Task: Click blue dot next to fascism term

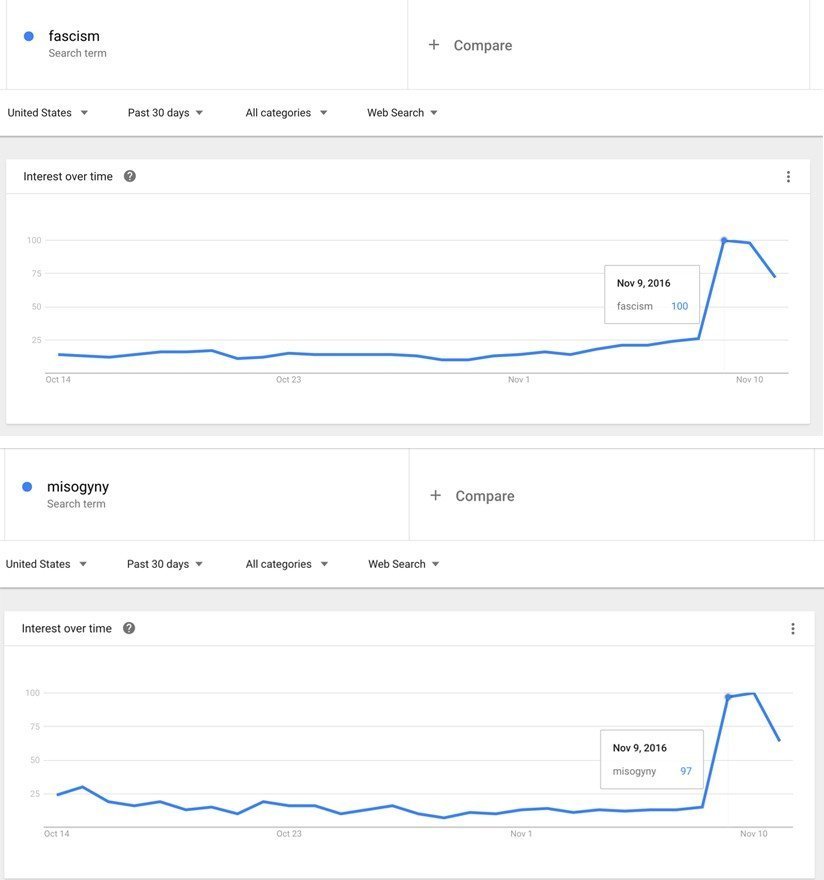Action: point(28,37)
